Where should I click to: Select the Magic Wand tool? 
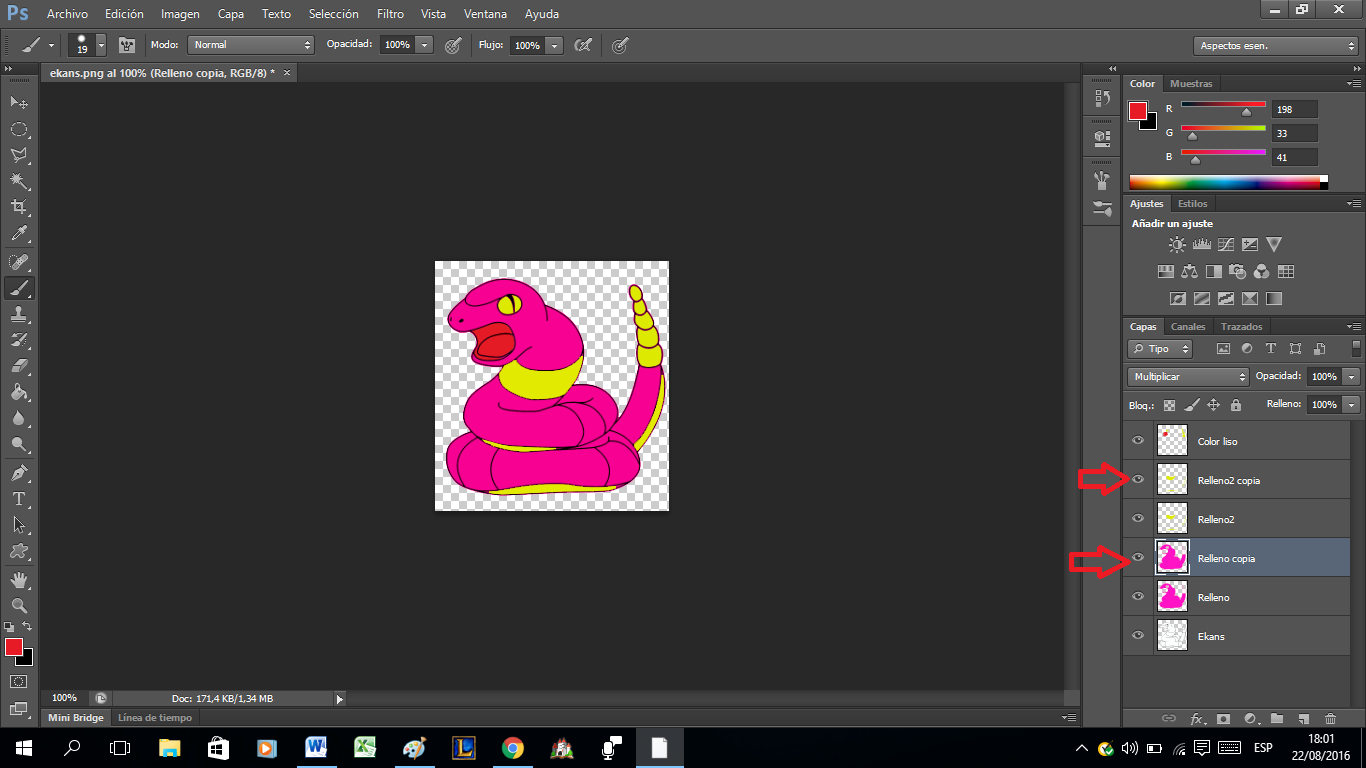19,181
